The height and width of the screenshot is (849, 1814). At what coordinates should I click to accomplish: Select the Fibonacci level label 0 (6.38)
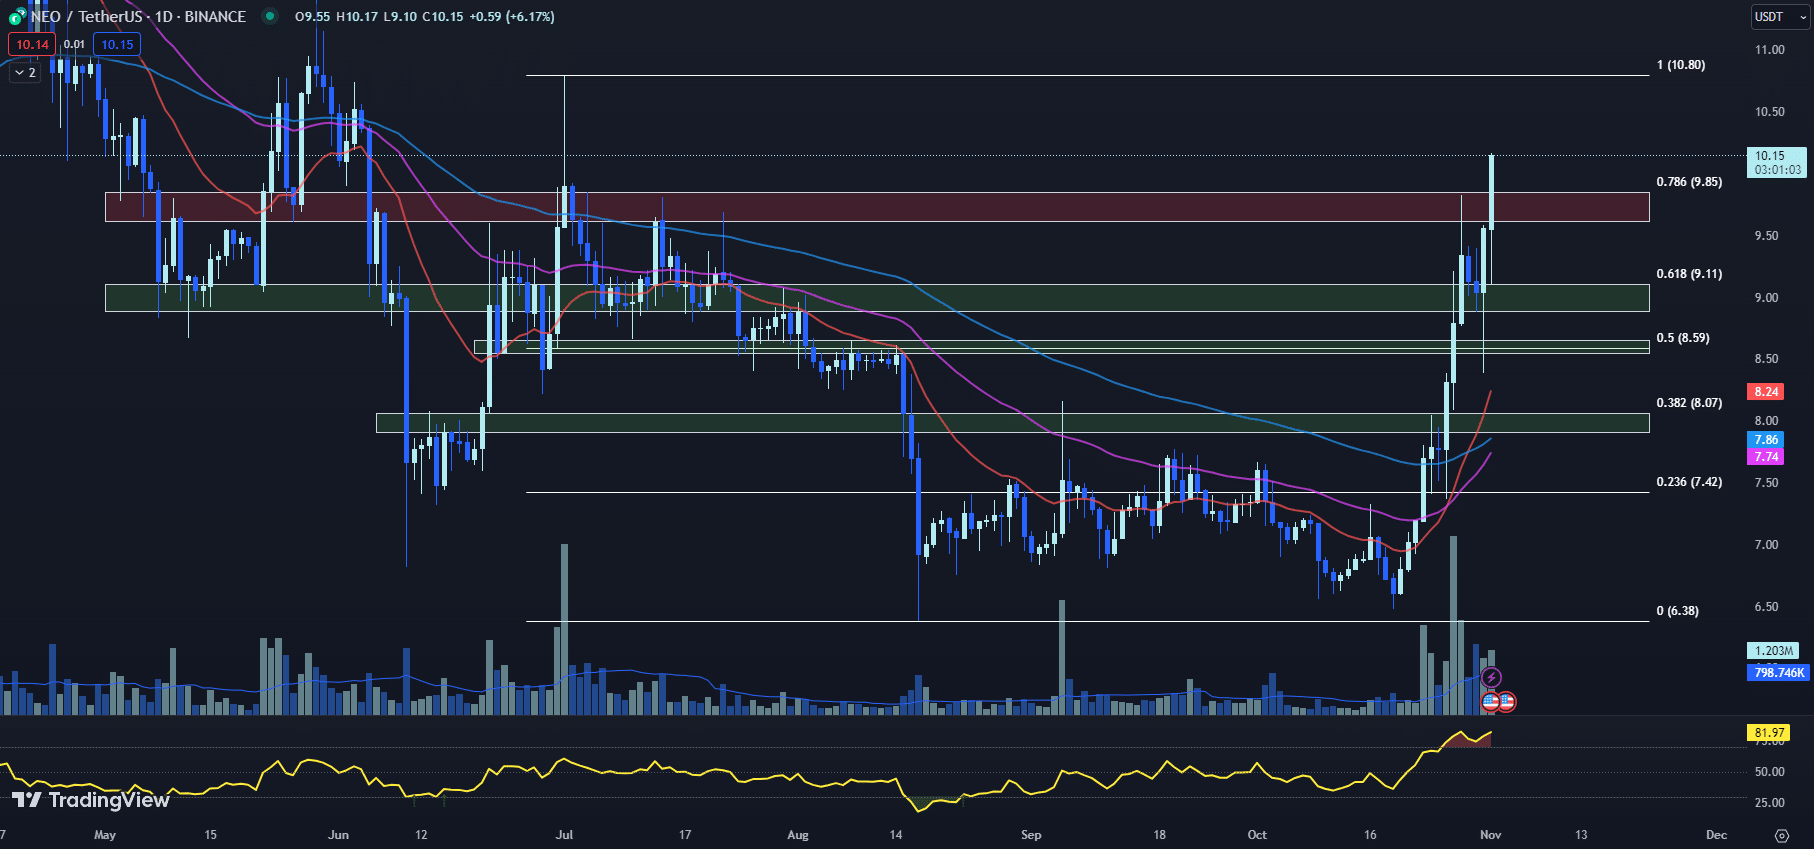[1677, 611]
